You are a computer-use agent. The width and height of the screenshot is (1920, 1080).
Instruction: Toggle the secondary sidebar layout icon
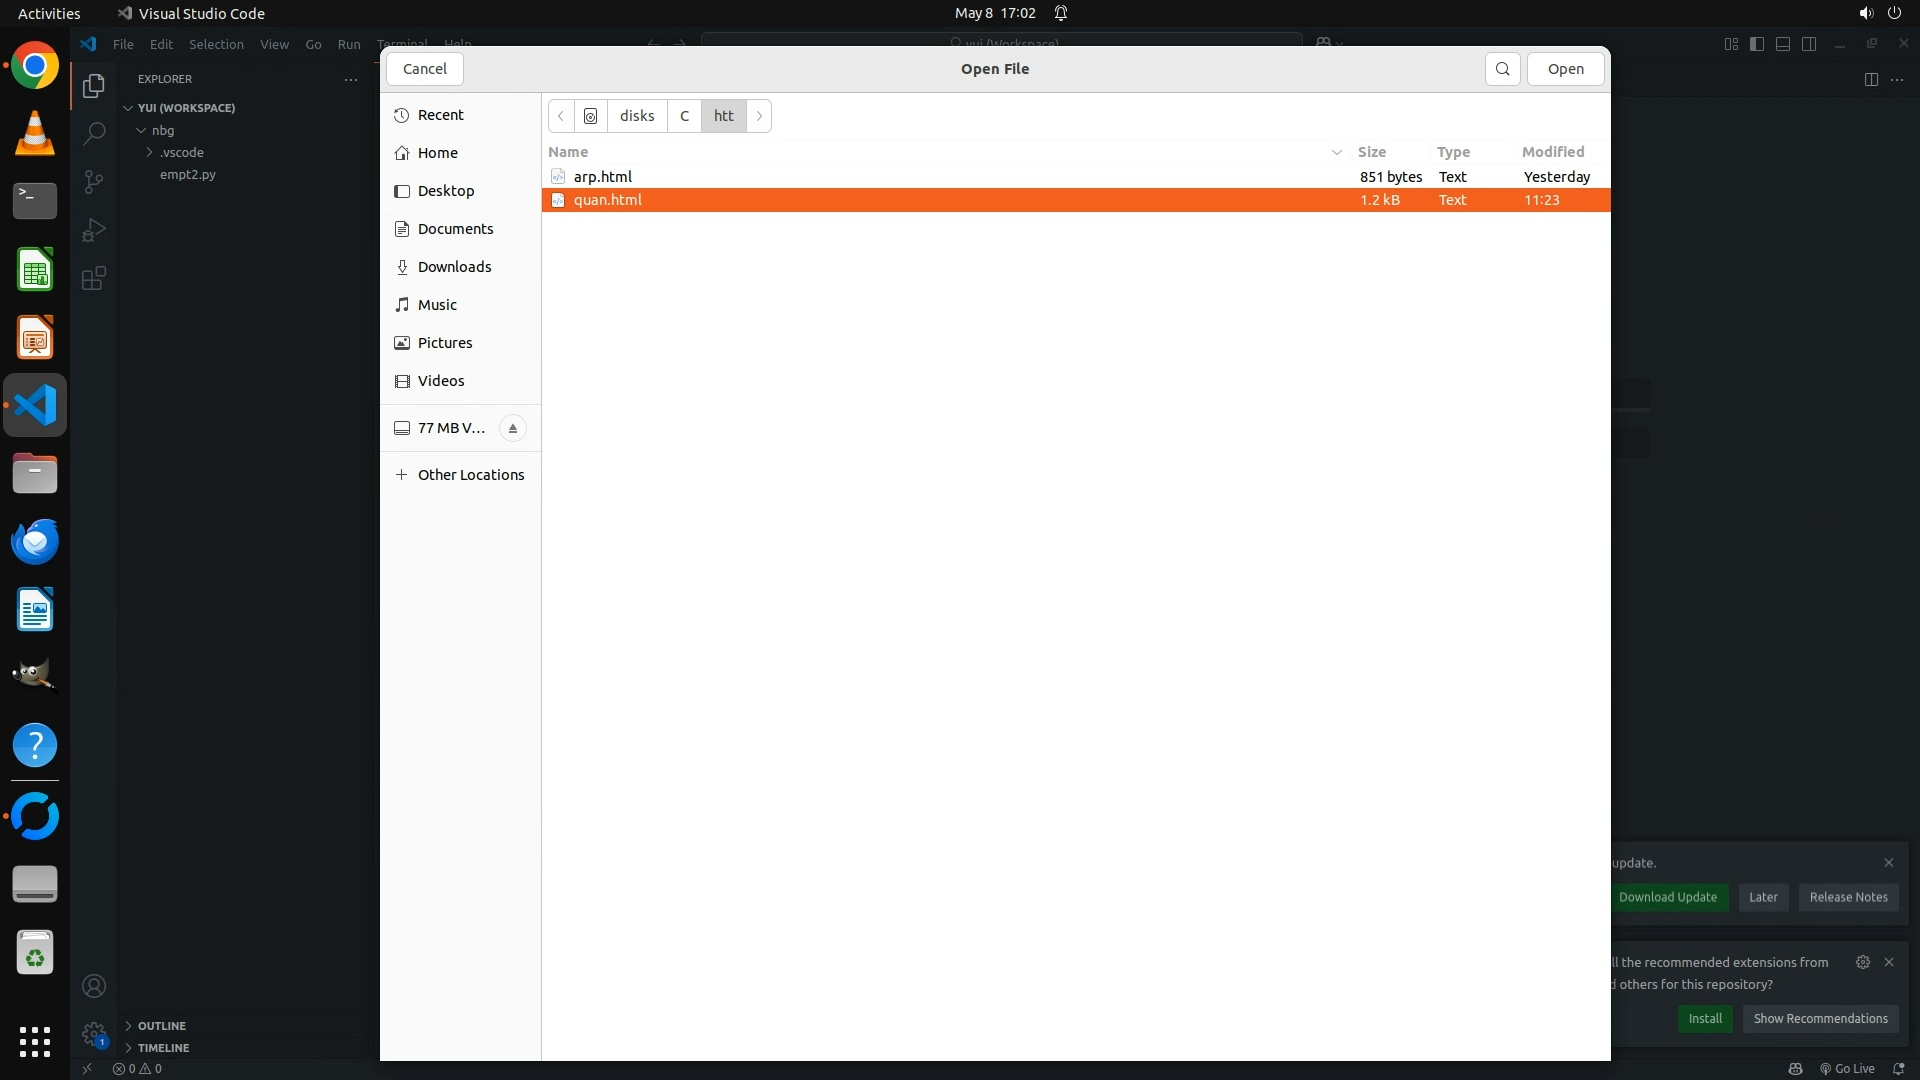[1809, 44]
